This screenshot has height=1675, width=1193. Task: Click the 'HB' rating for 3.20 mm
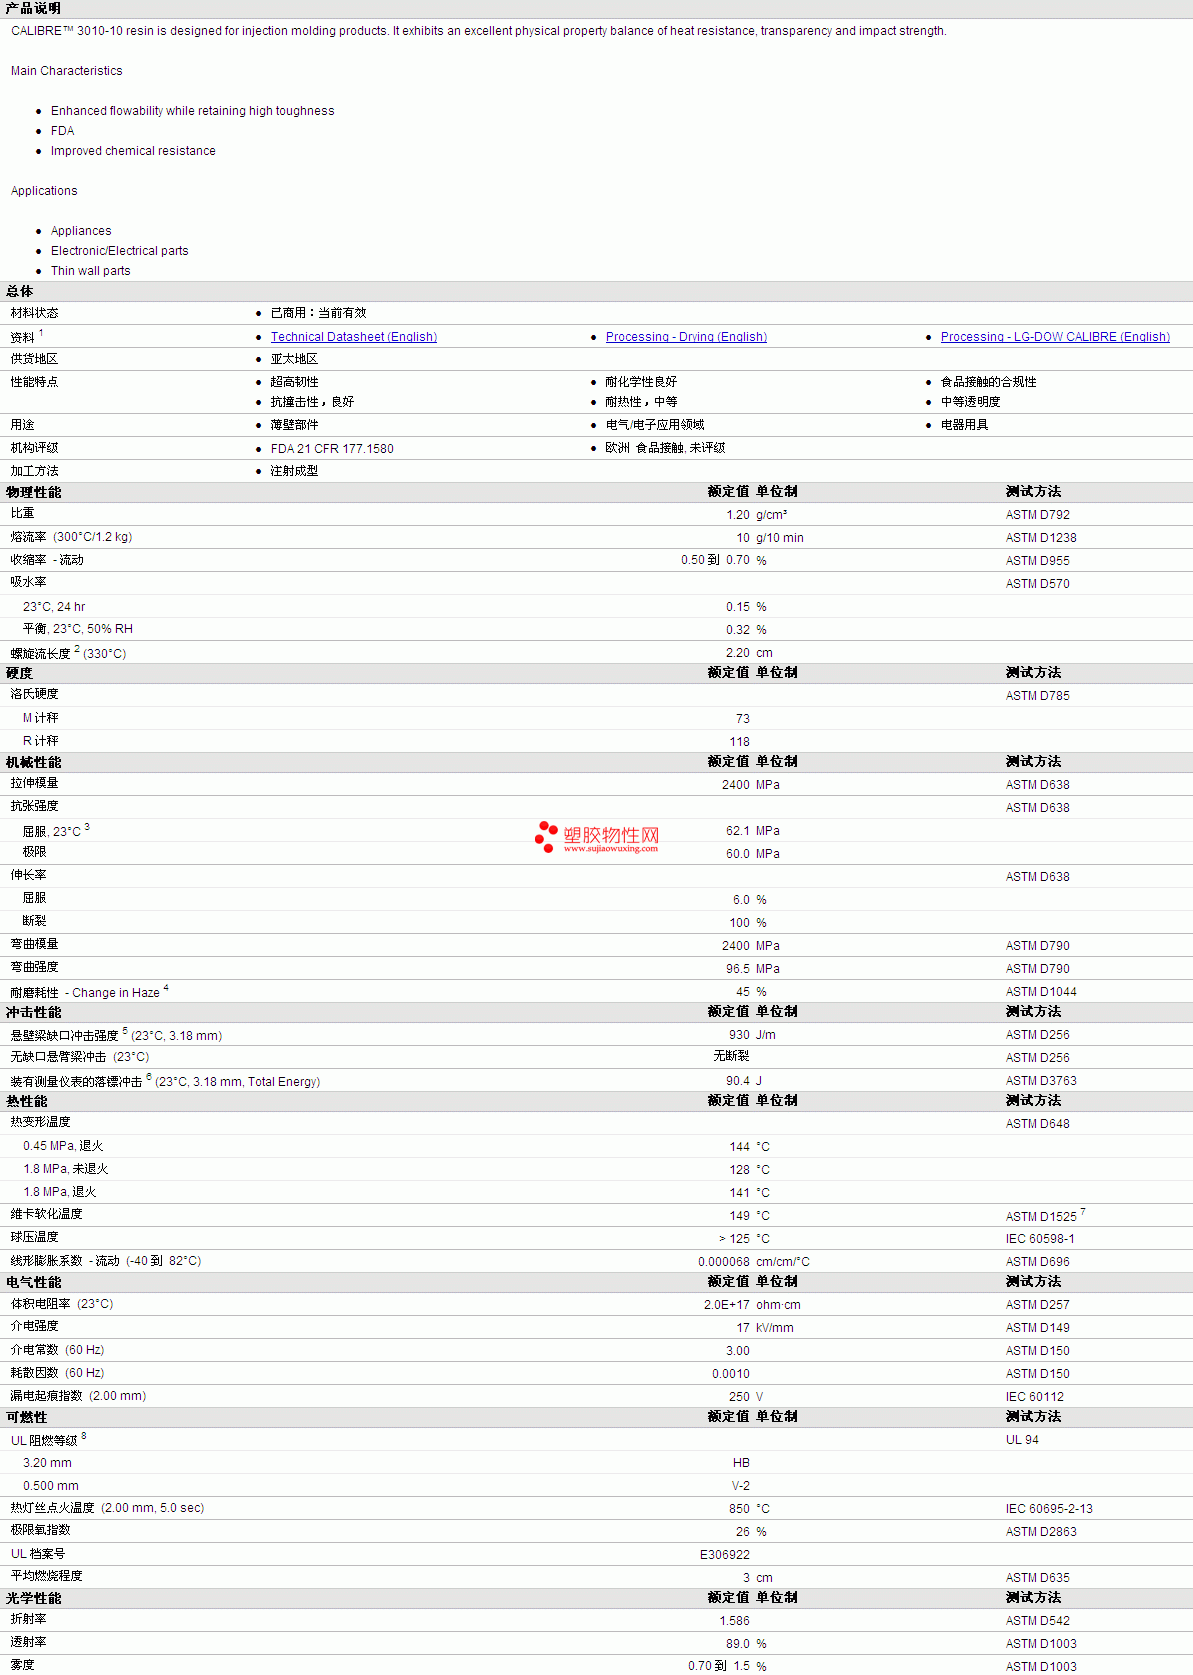coord(741,1463)
